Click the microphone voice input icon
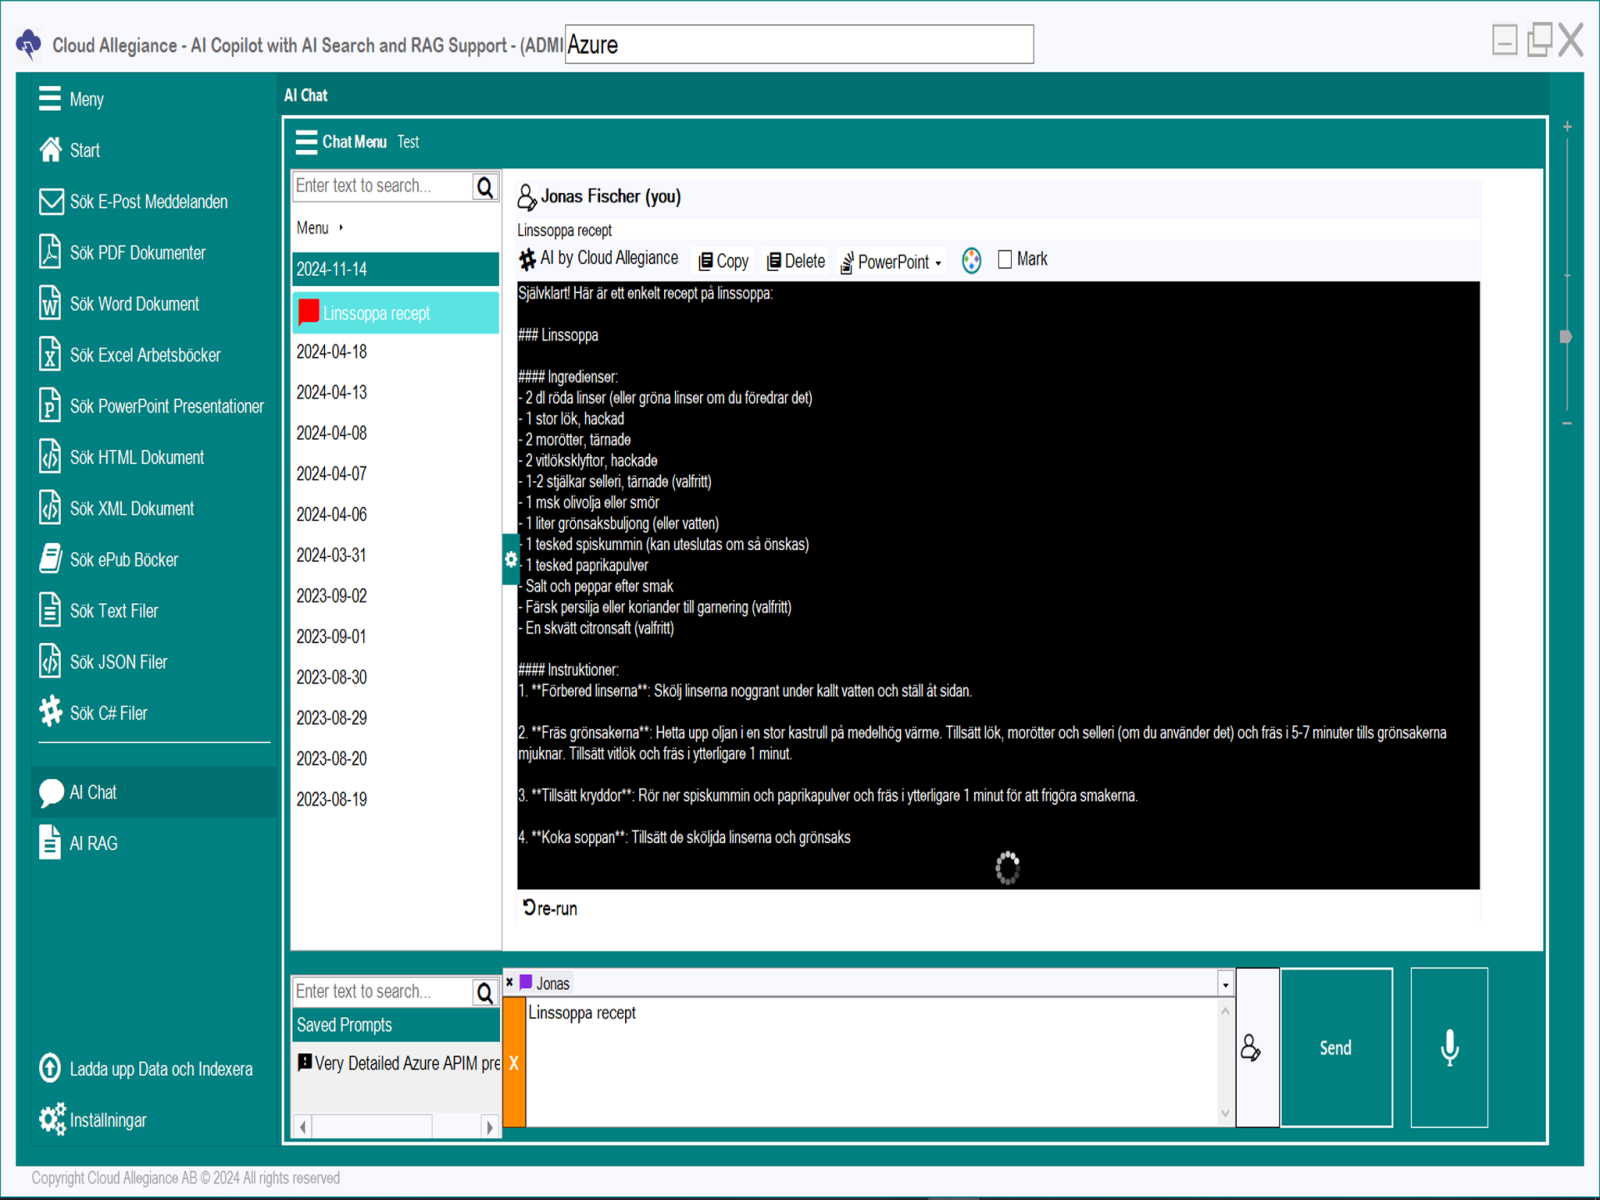This screenshot has width=1600, height=1200. click(1449, 1047)
